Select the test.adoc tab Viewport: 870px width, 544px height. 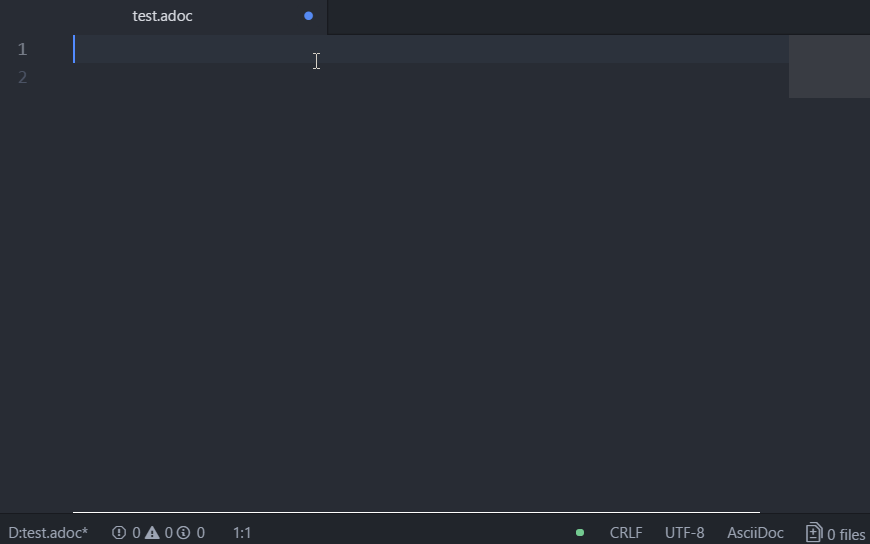[x=163, y=16]
